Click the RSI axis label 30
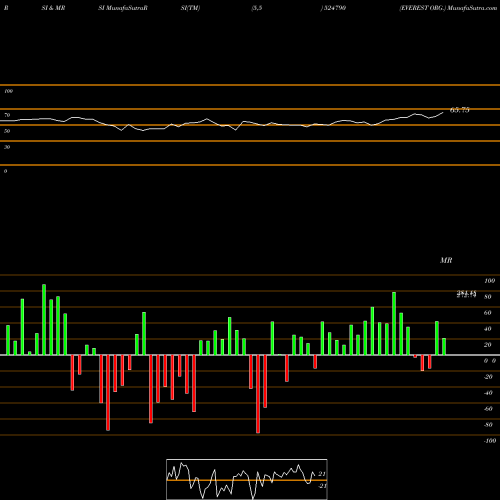Image resolution: width=500 pixels, height=500 pixels. coord(7,147)
